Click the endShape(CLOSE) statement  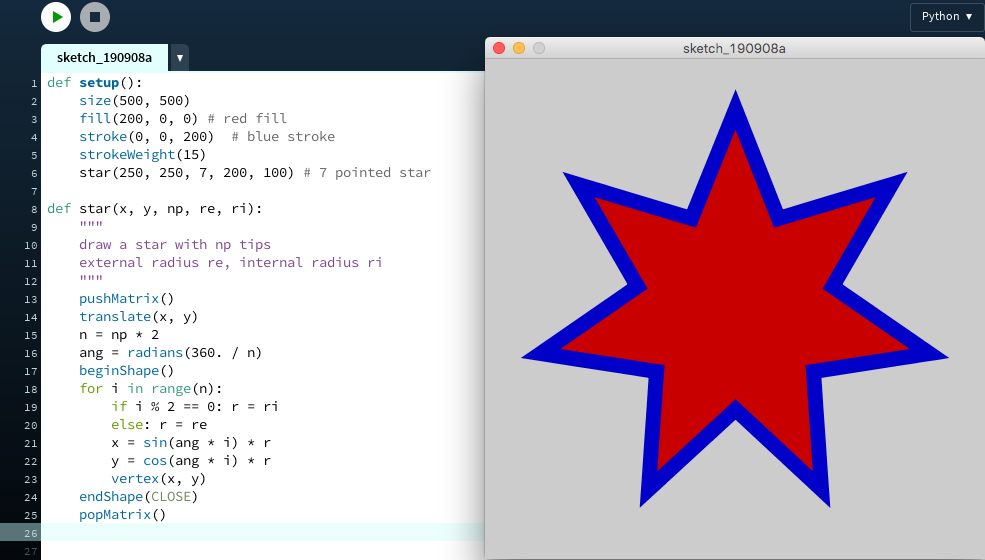(x=138, y=497)
